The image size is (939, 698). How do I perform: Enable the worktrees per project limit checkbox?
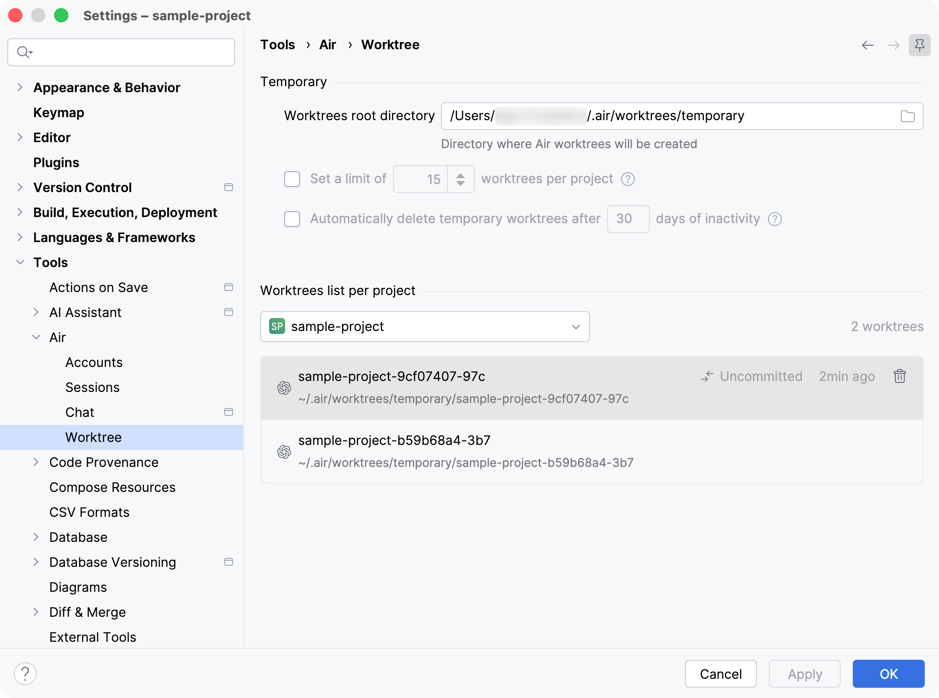[292, 179]
